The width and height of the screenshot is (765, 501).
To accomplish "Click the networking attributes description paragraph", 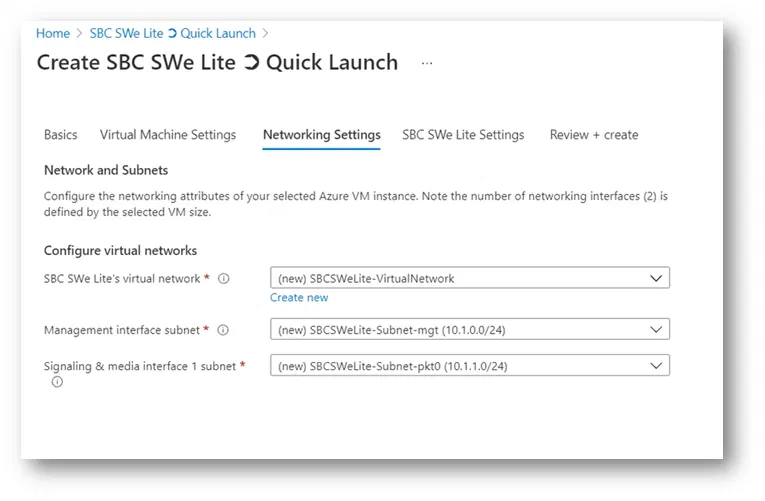I will click(x=355, y=203).
